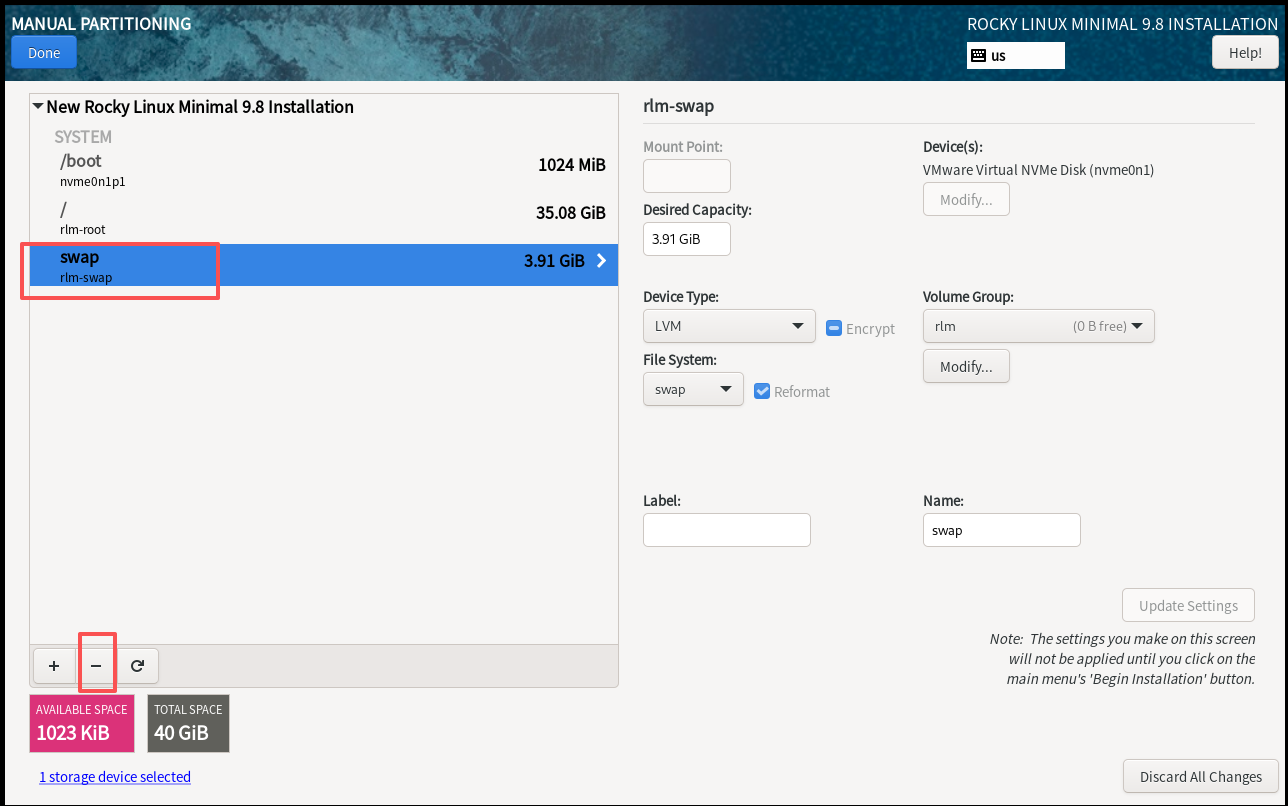Click the Label input field
This screenshot has height=806, width=1288.
[x=727, y=530]
